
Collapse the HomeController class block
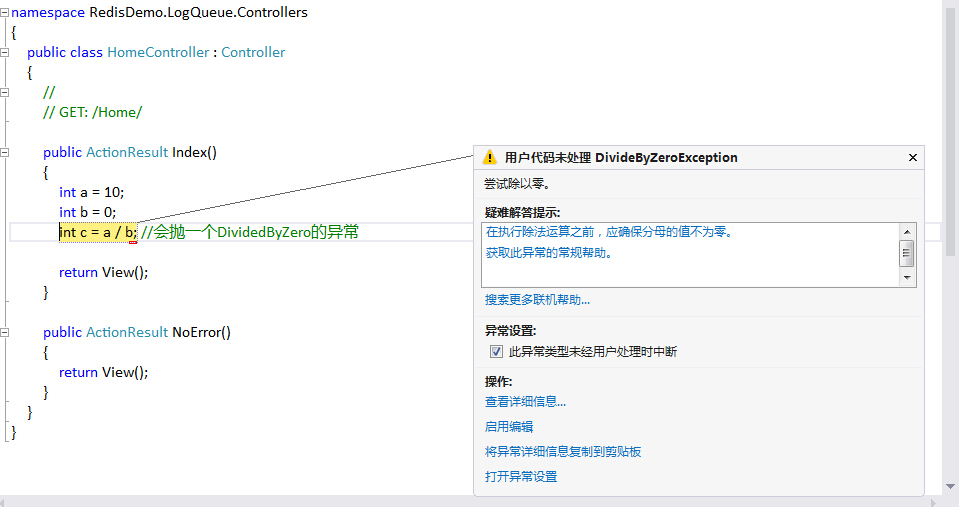(x=5, y=52)
